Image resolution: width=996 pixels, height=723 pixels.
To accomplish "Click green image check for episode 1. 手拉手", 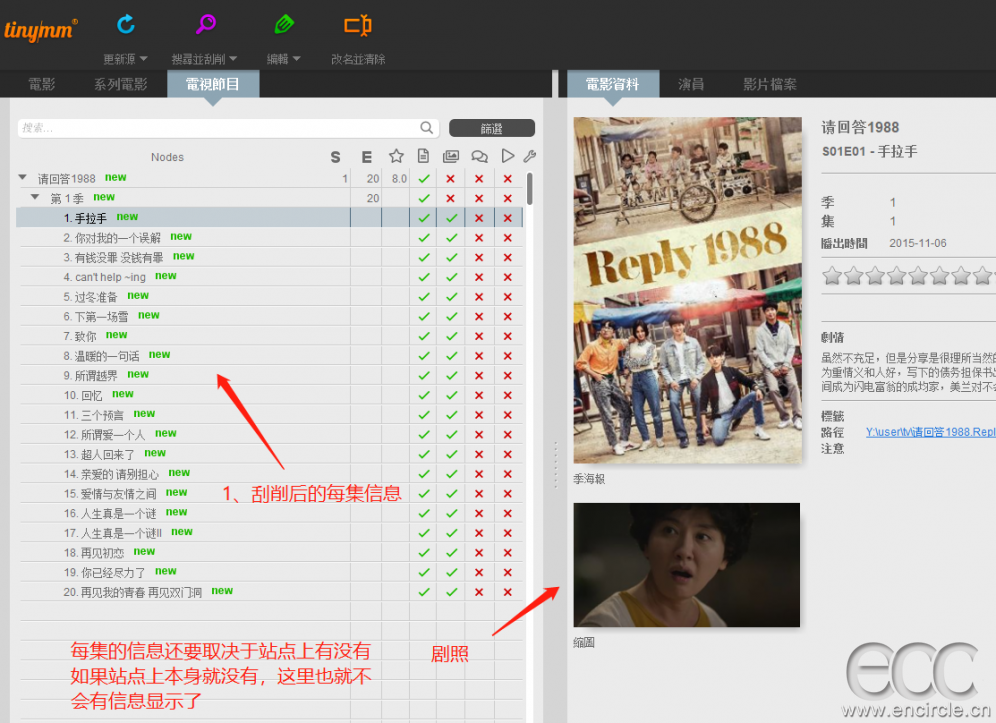I will 452,218.
